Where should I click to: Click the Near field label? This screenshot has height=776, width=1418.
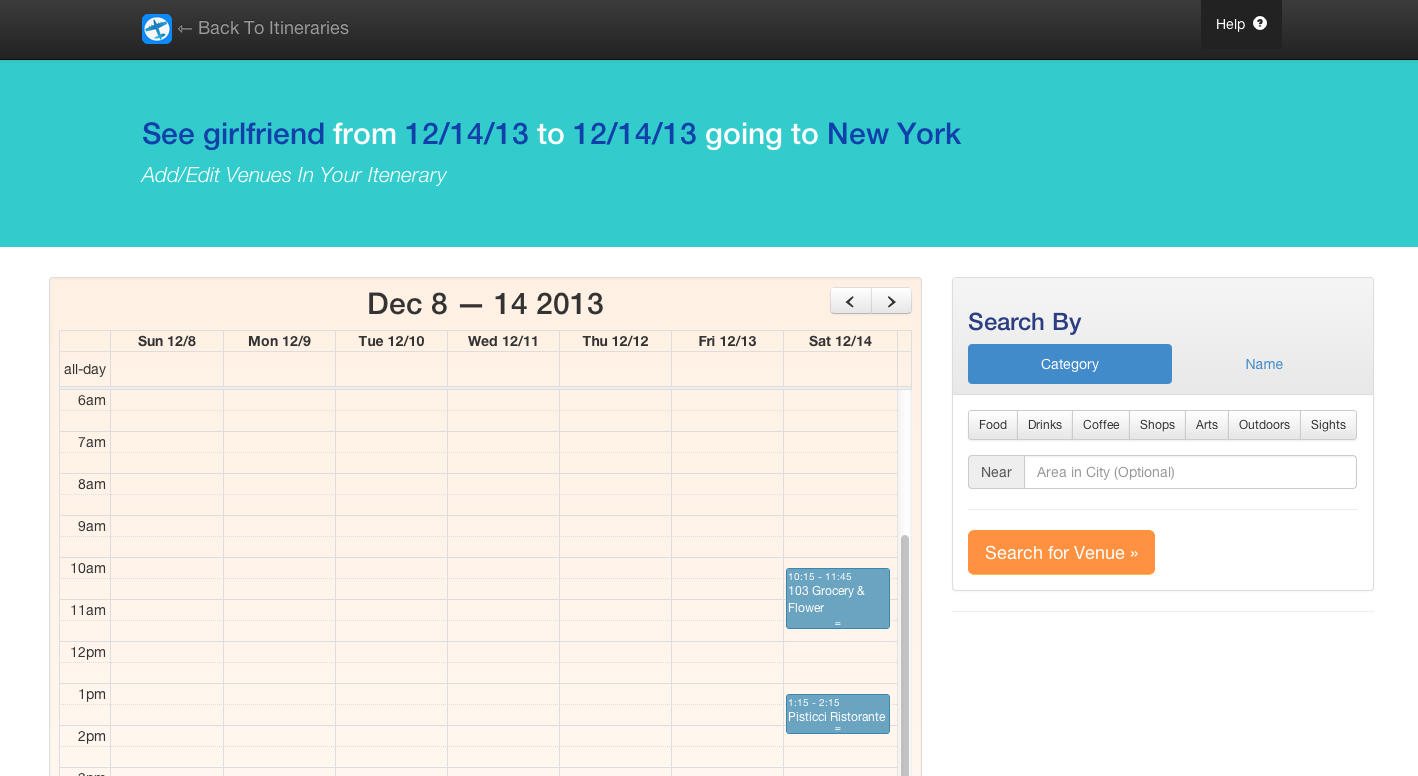(x=996, y=472)
